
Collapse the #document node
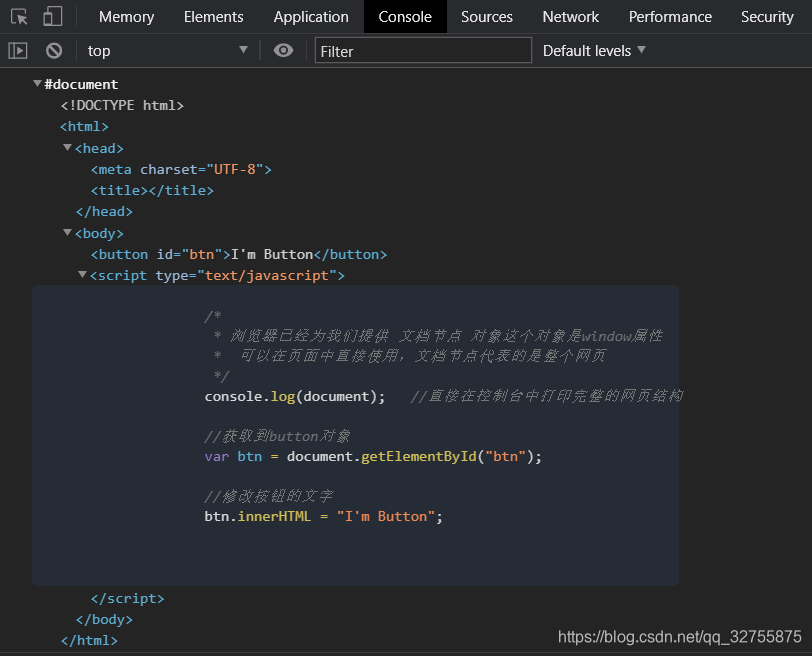click(x=37, y=83)
